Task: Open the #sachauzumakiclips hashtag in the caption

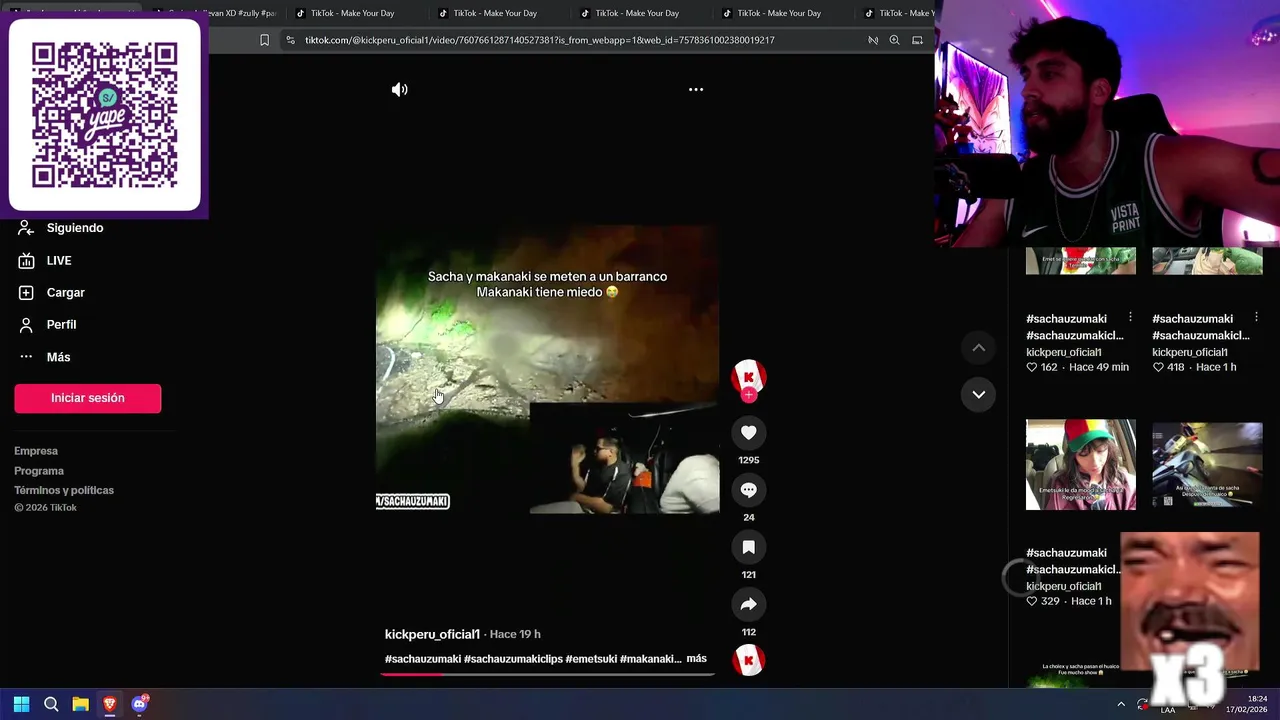Action: [513, 659]
